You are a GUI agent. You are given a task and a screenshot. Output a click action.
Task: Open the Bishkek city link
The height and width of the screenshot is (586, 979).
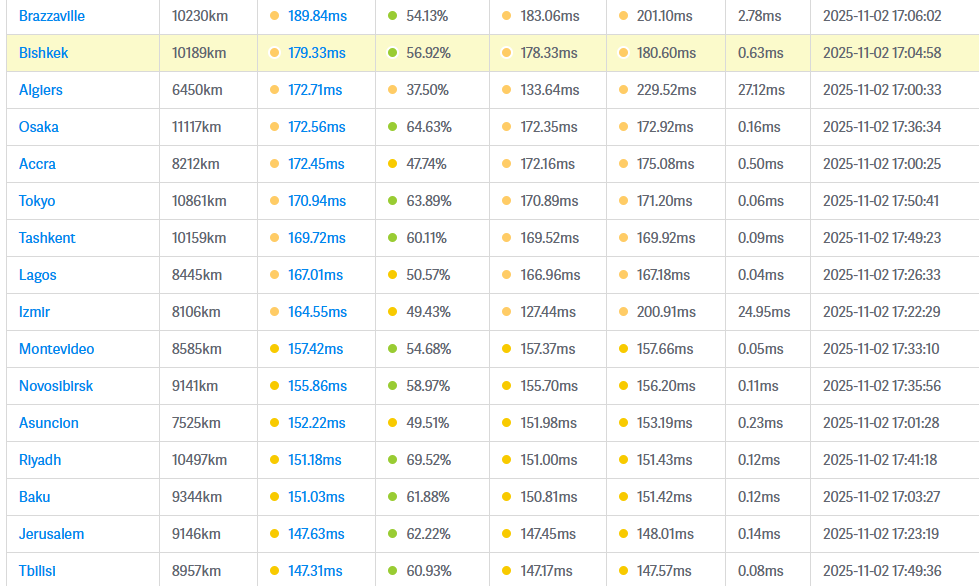pos(43,53)
